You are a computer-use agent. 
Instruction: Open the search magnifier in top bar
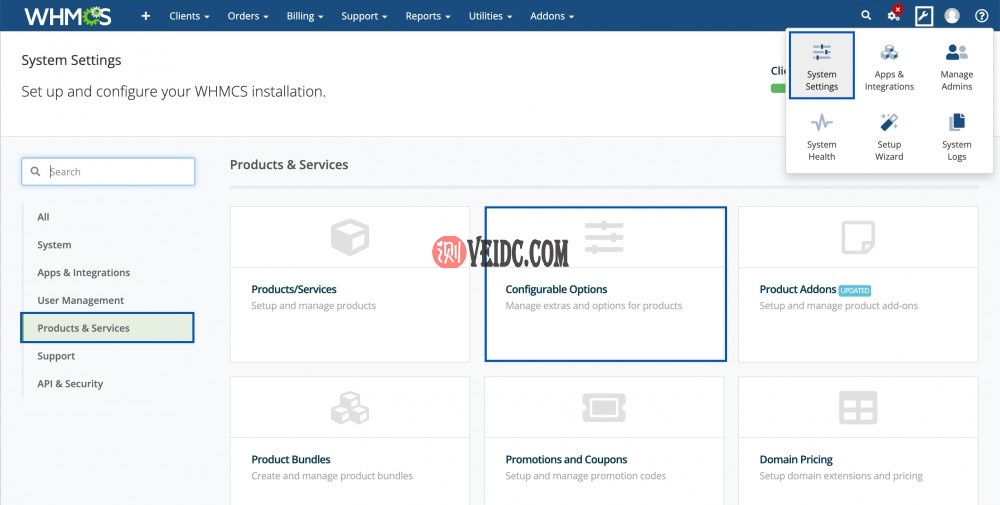[x=866, y=16]
